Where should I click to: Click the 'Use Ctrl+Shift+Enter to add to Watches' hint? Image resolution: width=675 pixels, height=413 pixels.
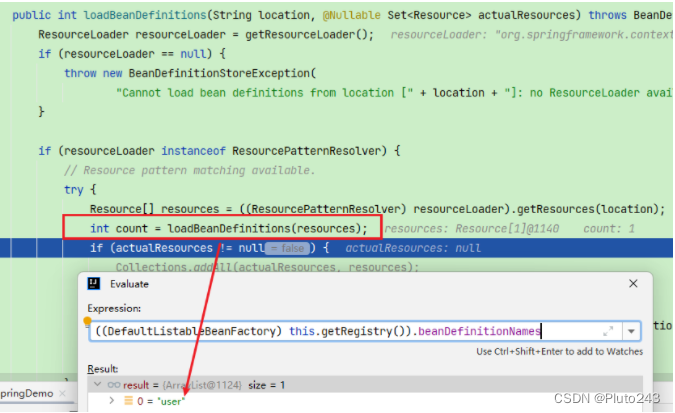[559, 351]
